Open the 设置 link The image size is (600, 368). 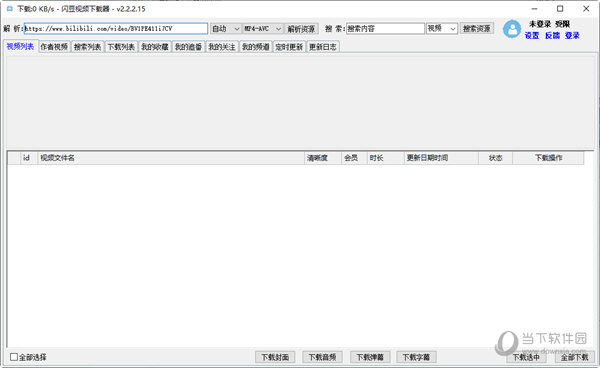pos(532,36)
